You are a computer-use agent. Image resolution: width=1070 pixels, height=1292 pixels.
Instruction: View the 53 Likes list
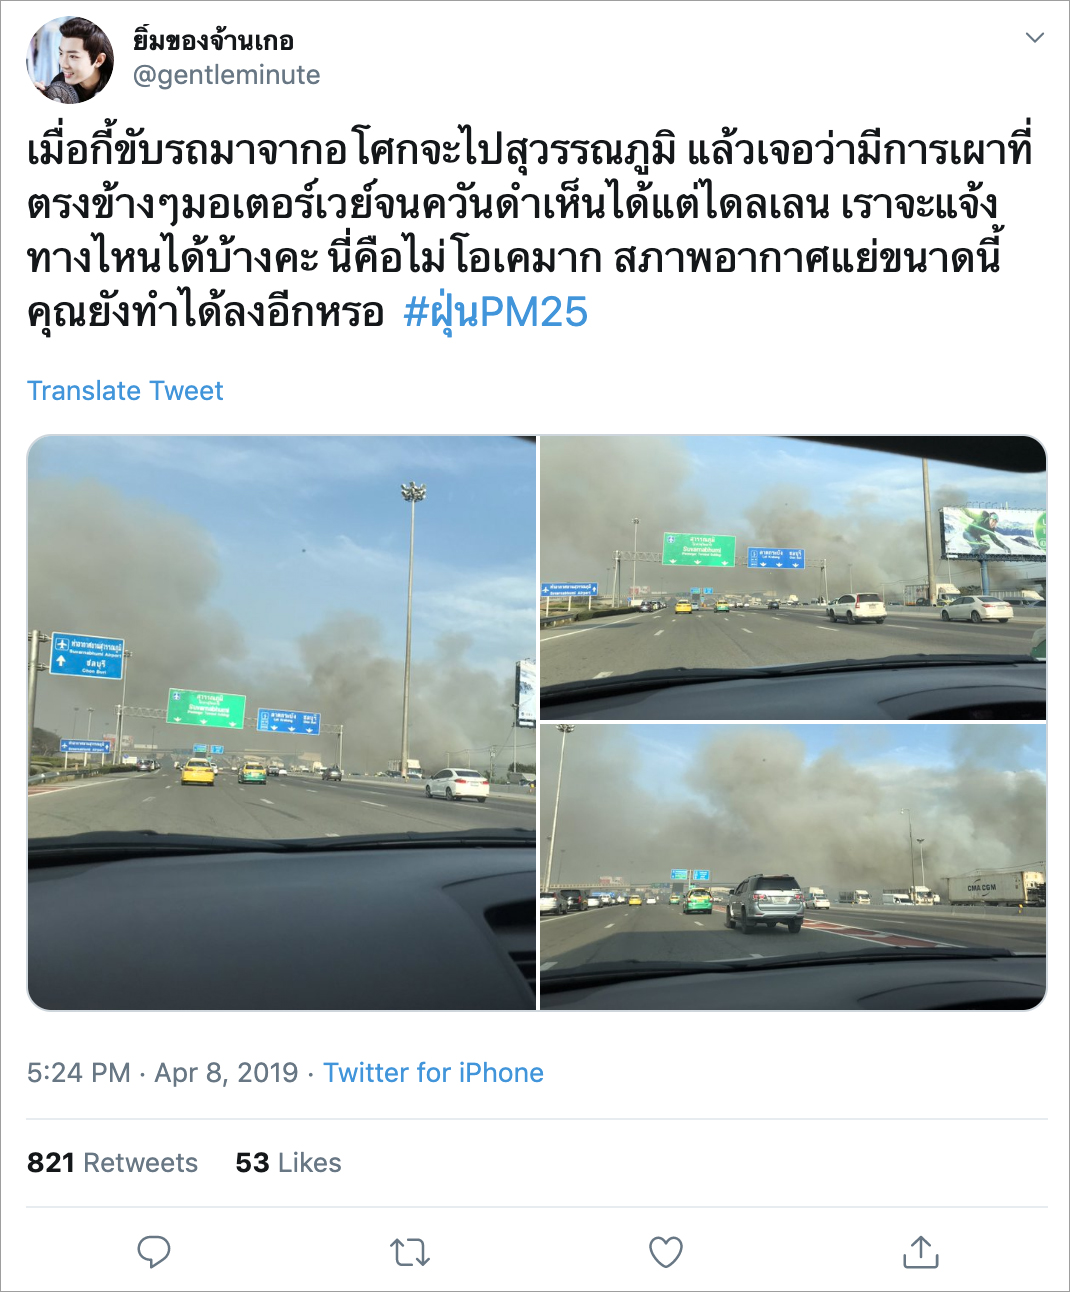pos(288,1163)
